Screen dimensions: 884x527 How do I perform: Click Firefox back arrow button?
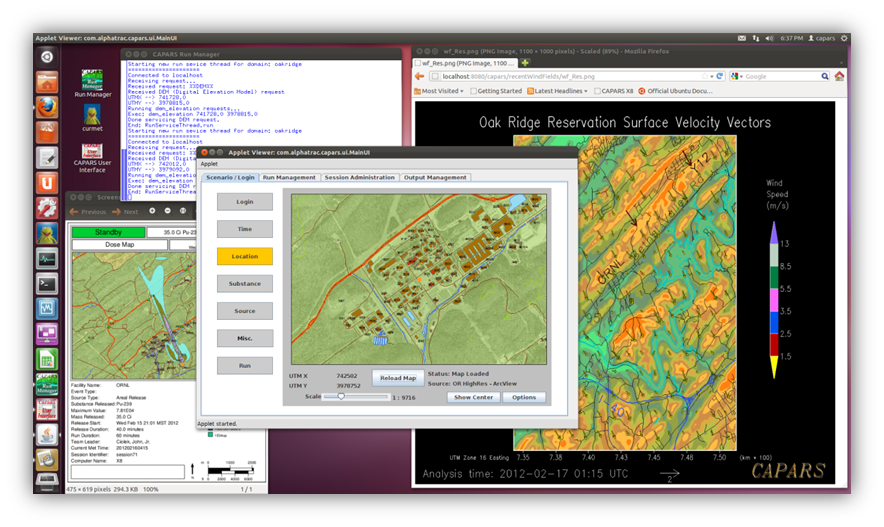(x=419, y=76)
